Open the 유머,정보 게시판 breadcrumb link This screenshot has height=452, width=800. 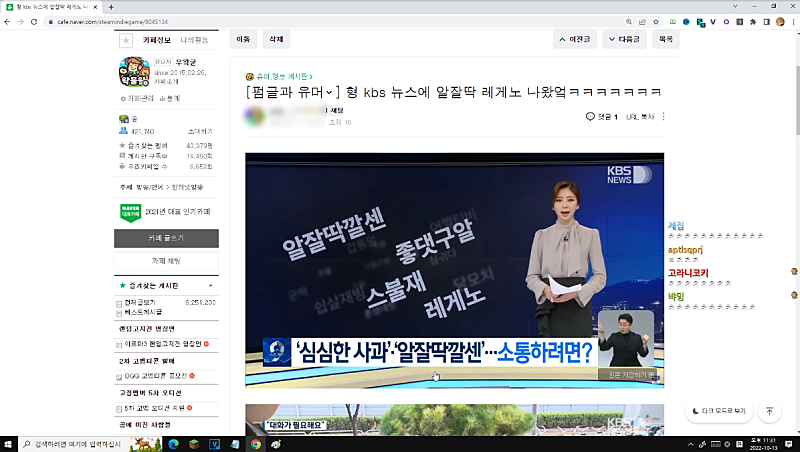(284, 77)
